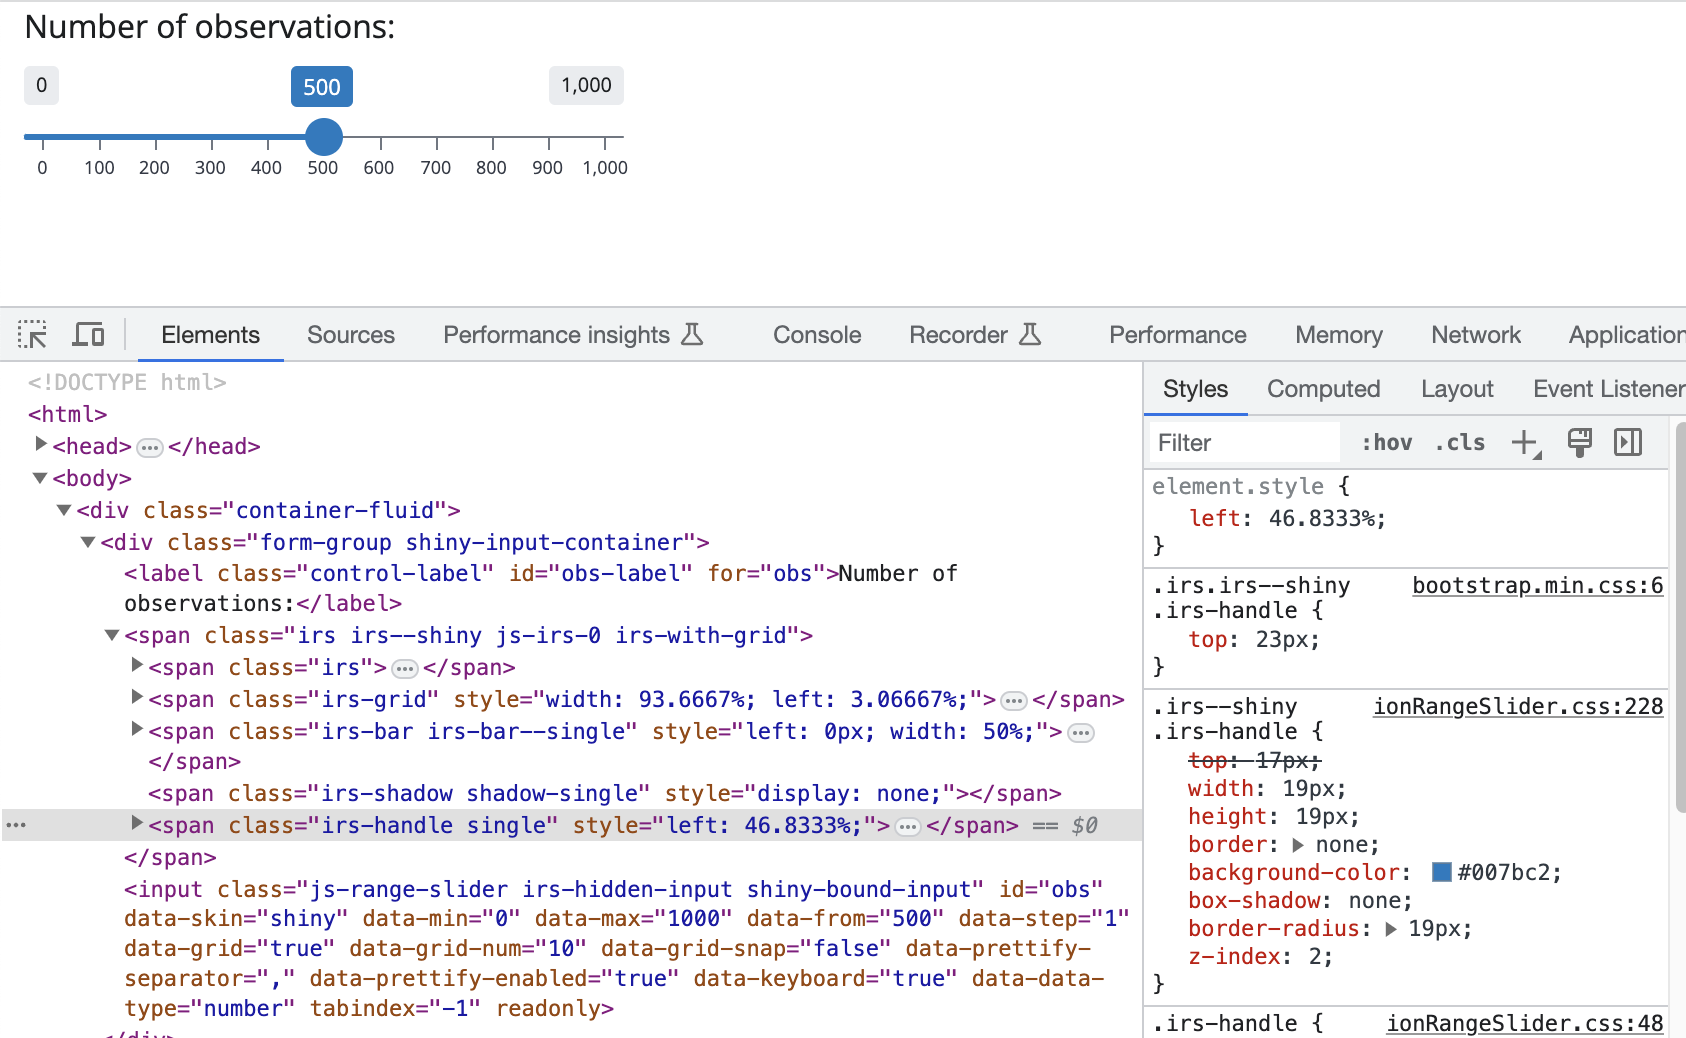The height and width of the screenshot is (1038, 1686).
Task: Click the rendering emulations paintbrush icon
Action: pyautogui.click(x=1579, y=442)
